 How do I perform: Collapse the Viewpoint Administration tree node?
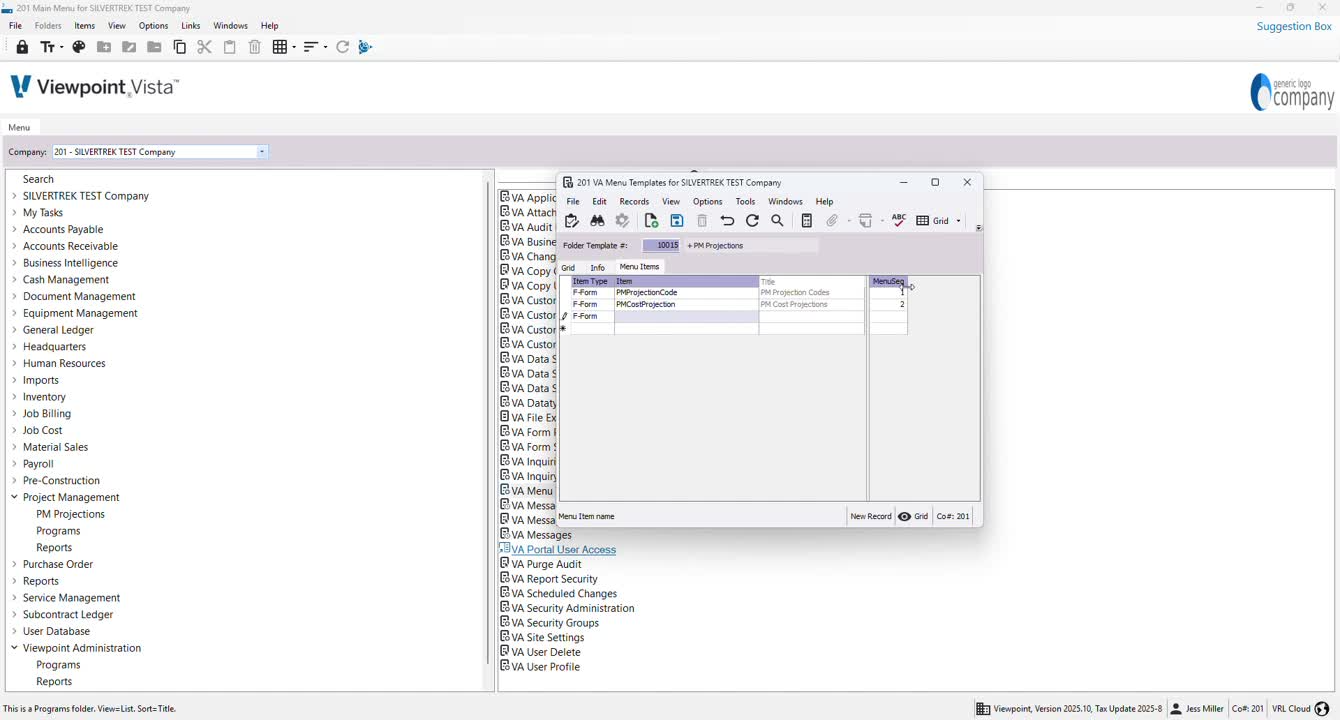[14, 648]
